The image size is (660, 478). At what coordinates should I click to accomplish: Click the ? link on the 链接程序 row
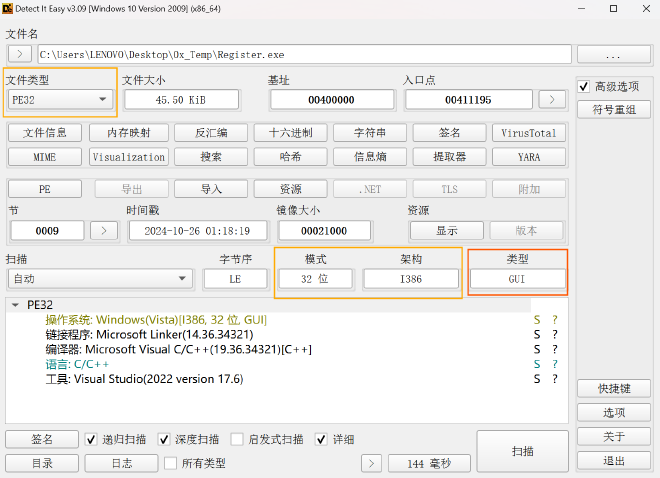coord(555,335)
